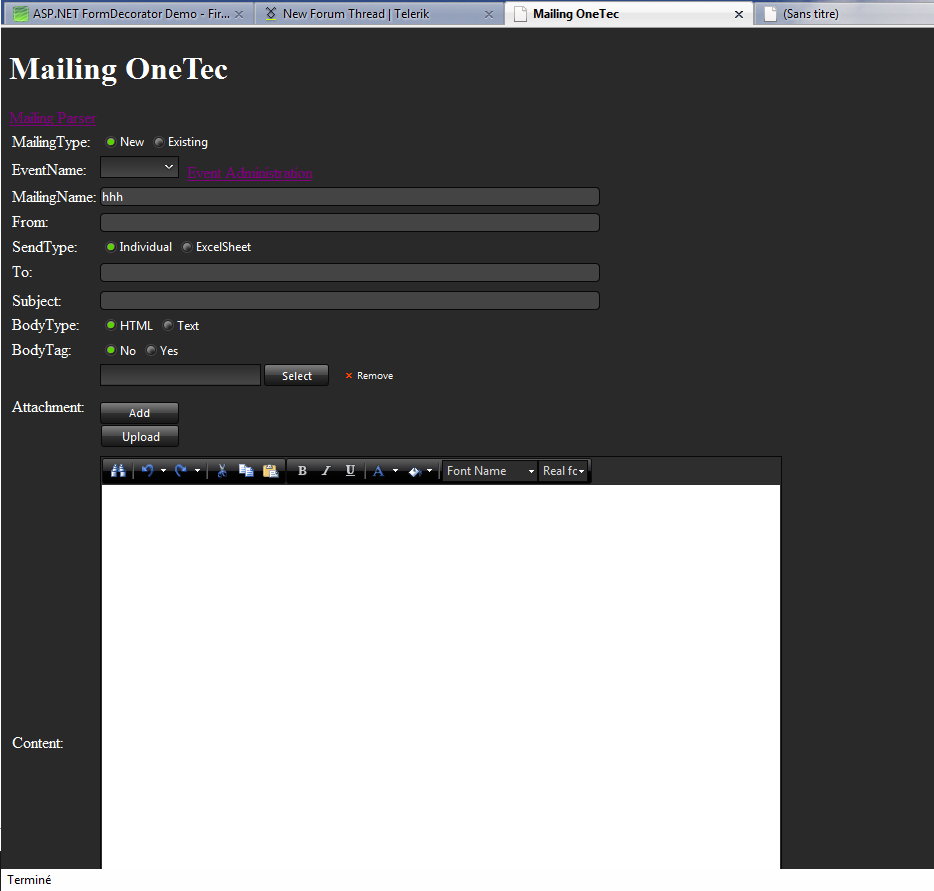Select HTML body type
The height and width of the screenshot is (891, 934).
110,325
